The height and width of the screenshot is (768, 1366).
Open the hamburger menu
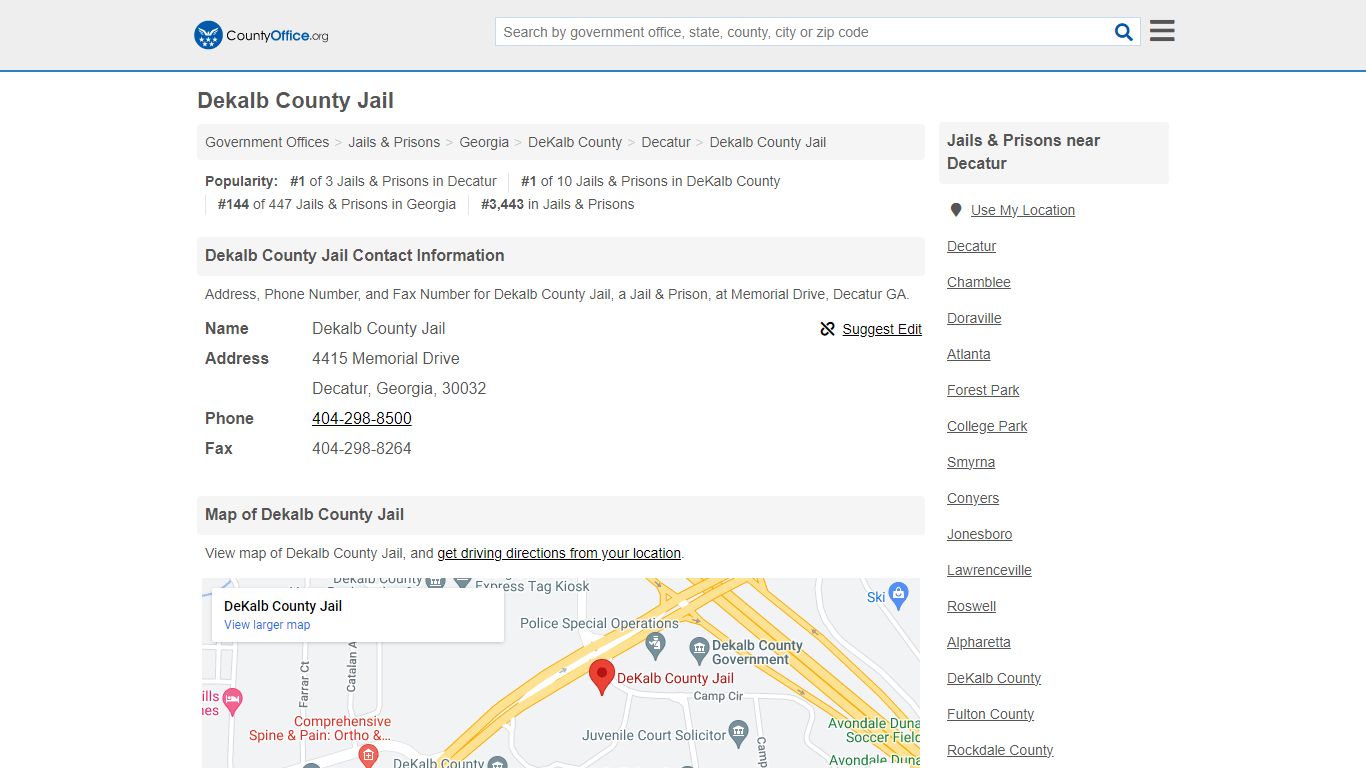pyautogui.click(x=1162, y=31)
